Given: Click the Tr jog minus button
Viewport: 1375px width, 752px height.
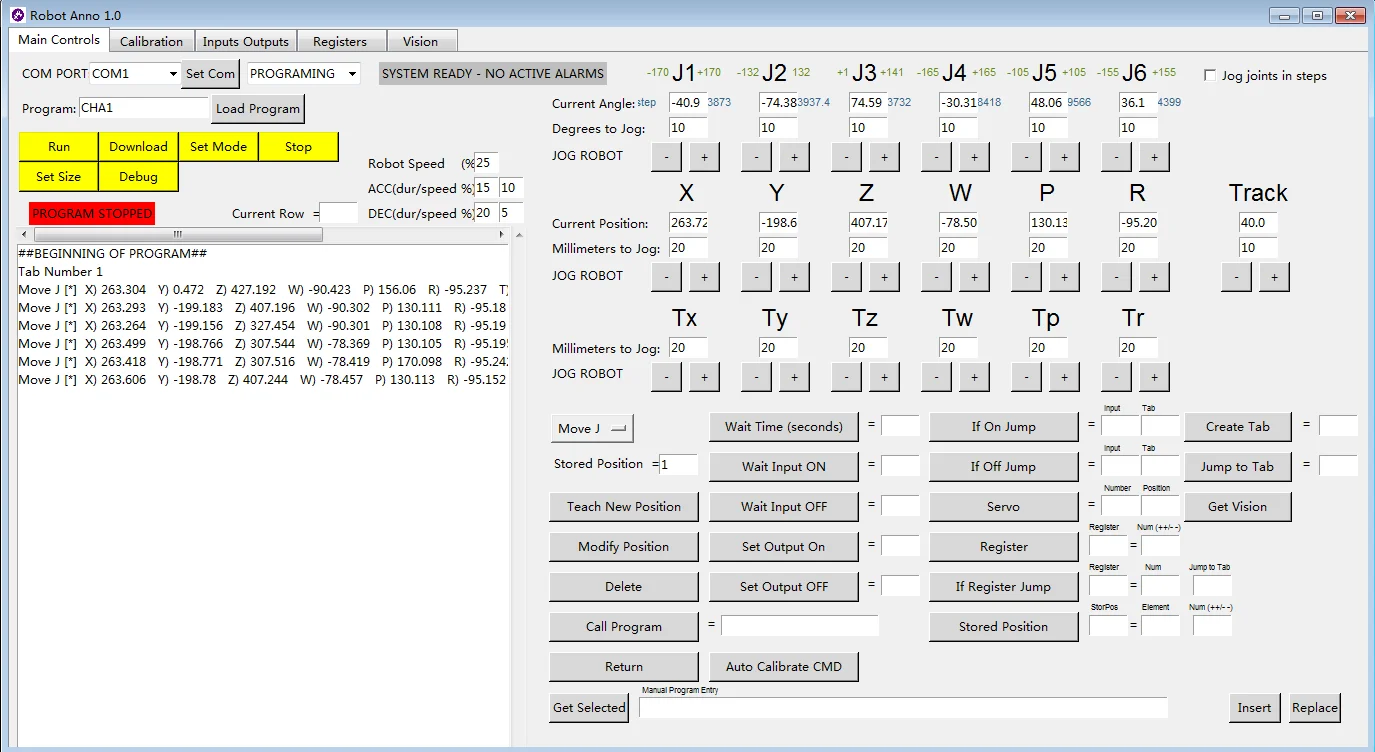Looking at the screenshot, I should point(1116,377).
